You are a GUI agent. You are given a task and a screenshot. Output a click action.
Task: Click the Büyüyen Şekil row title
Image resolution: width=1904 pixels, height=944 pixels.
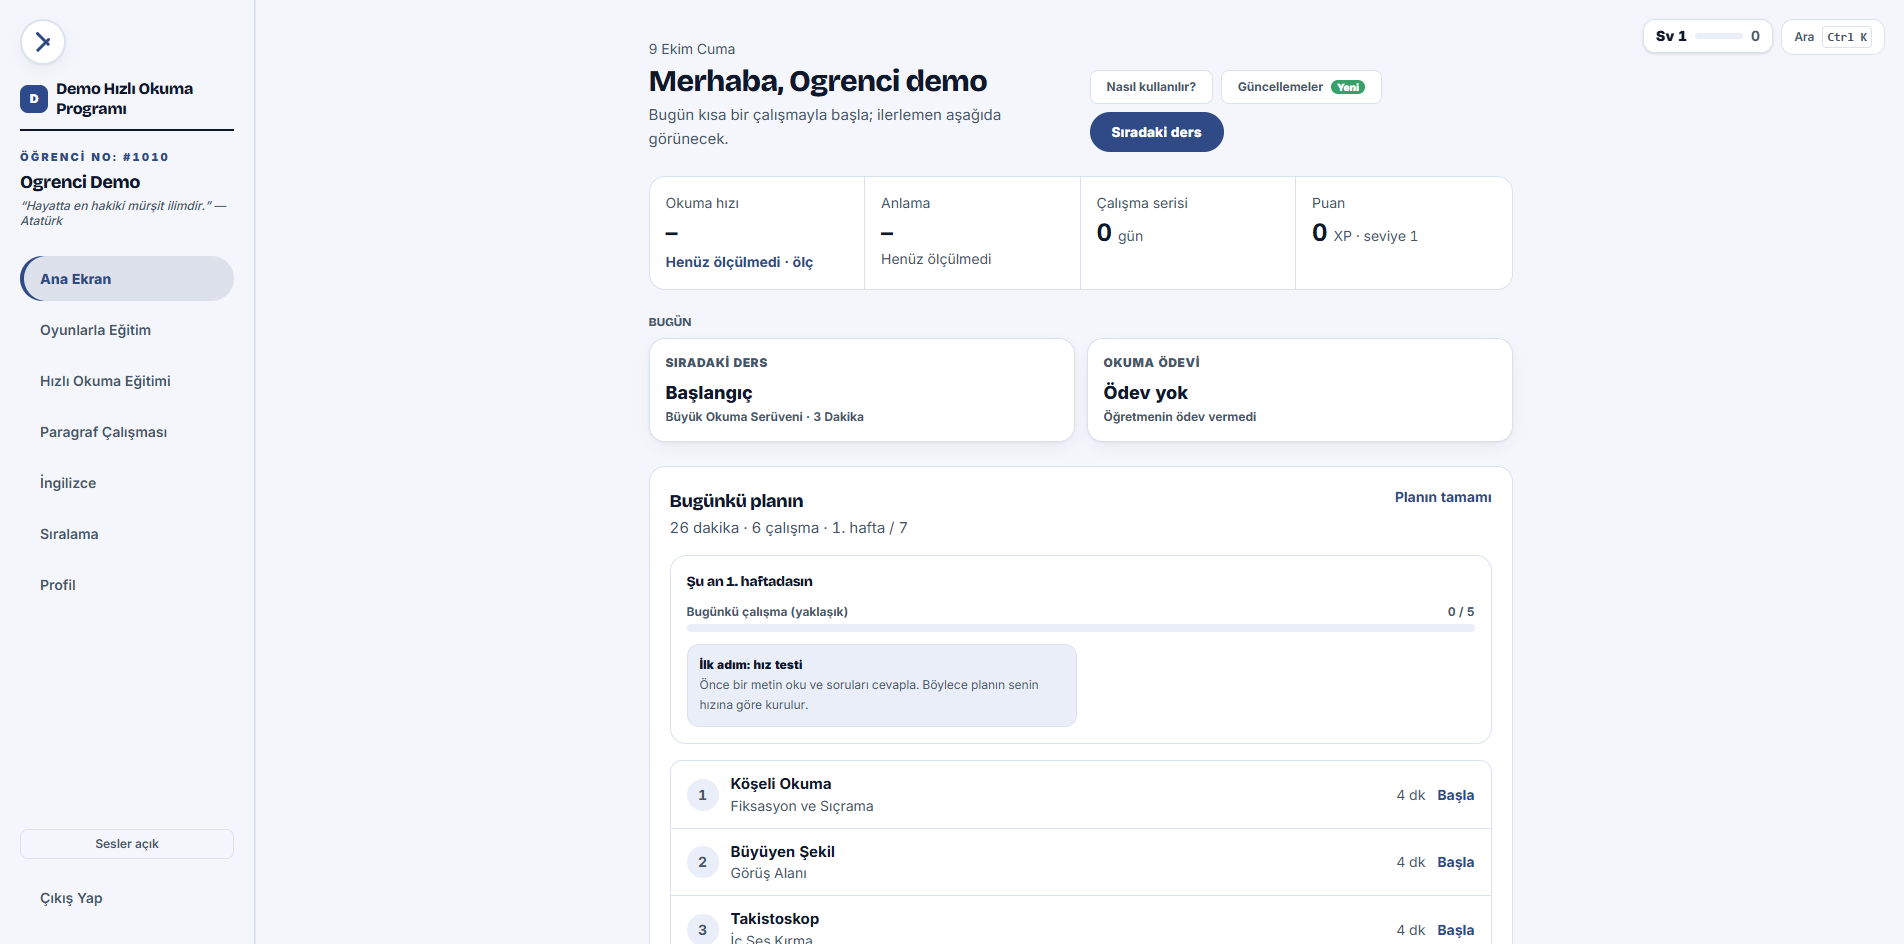coord(782,852)
